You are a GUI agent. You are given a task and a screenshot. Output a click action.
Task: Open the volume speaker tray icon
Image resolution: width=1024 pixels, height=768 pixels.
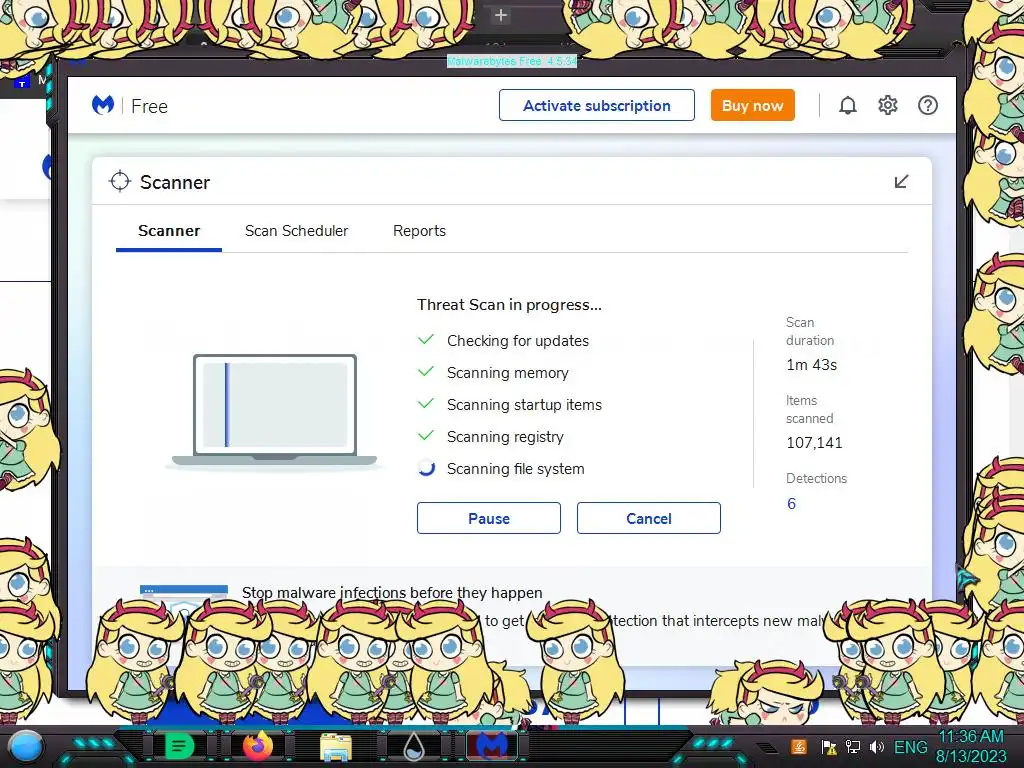click(x=877, y=746)
